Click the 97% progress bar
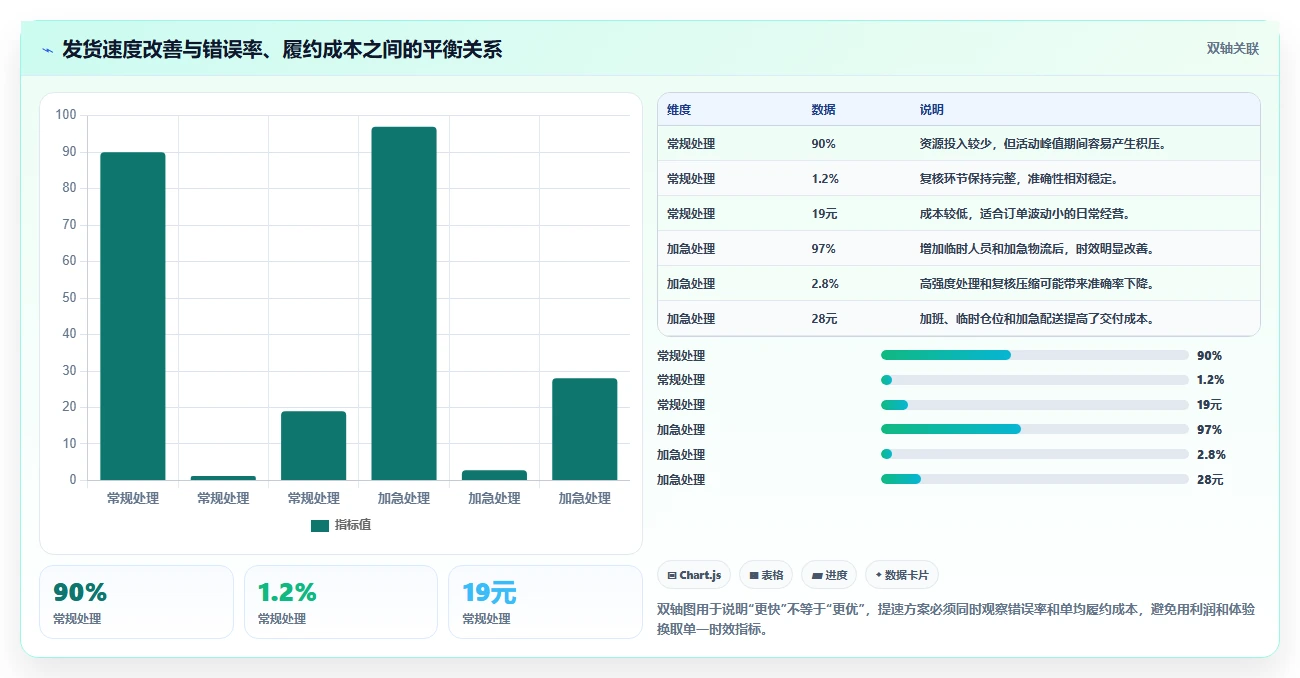This screenshot has height=678, width=1300. [1034, 429]
